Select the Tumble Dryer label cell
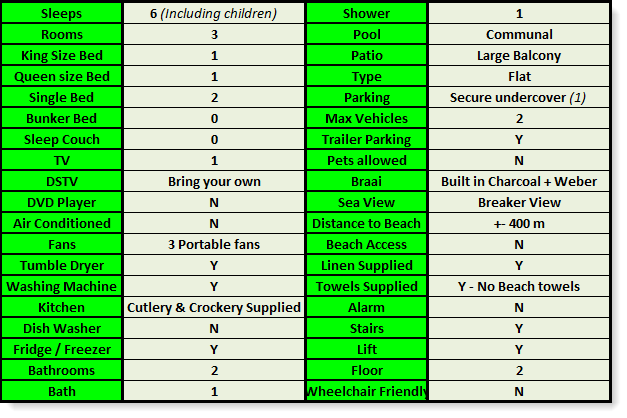 (x=61, y=266)
